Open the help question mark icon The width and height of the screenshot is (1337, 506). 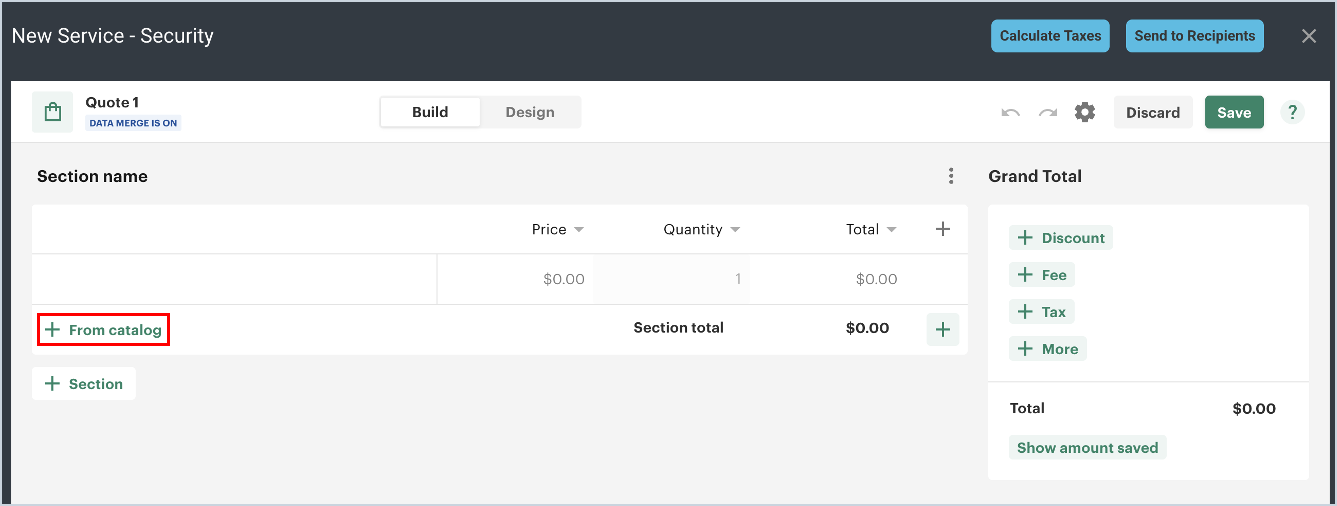click(1292, 113)
